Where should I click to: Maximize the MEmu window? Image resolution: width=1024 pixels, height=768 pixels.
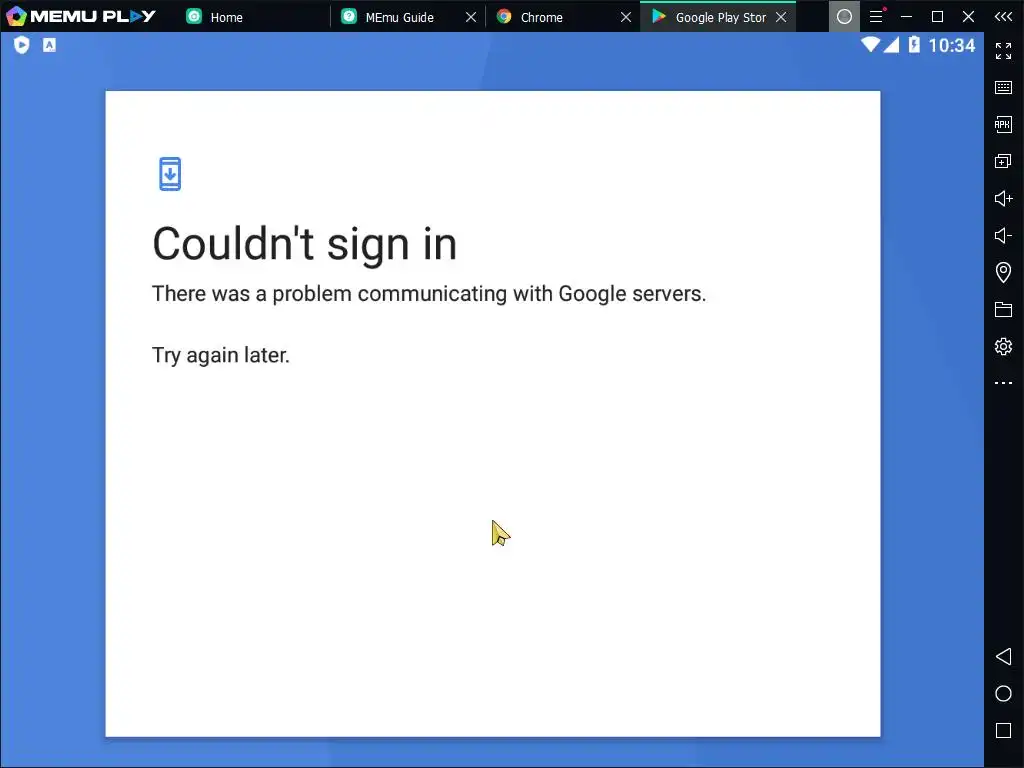[x=937, y=16]
